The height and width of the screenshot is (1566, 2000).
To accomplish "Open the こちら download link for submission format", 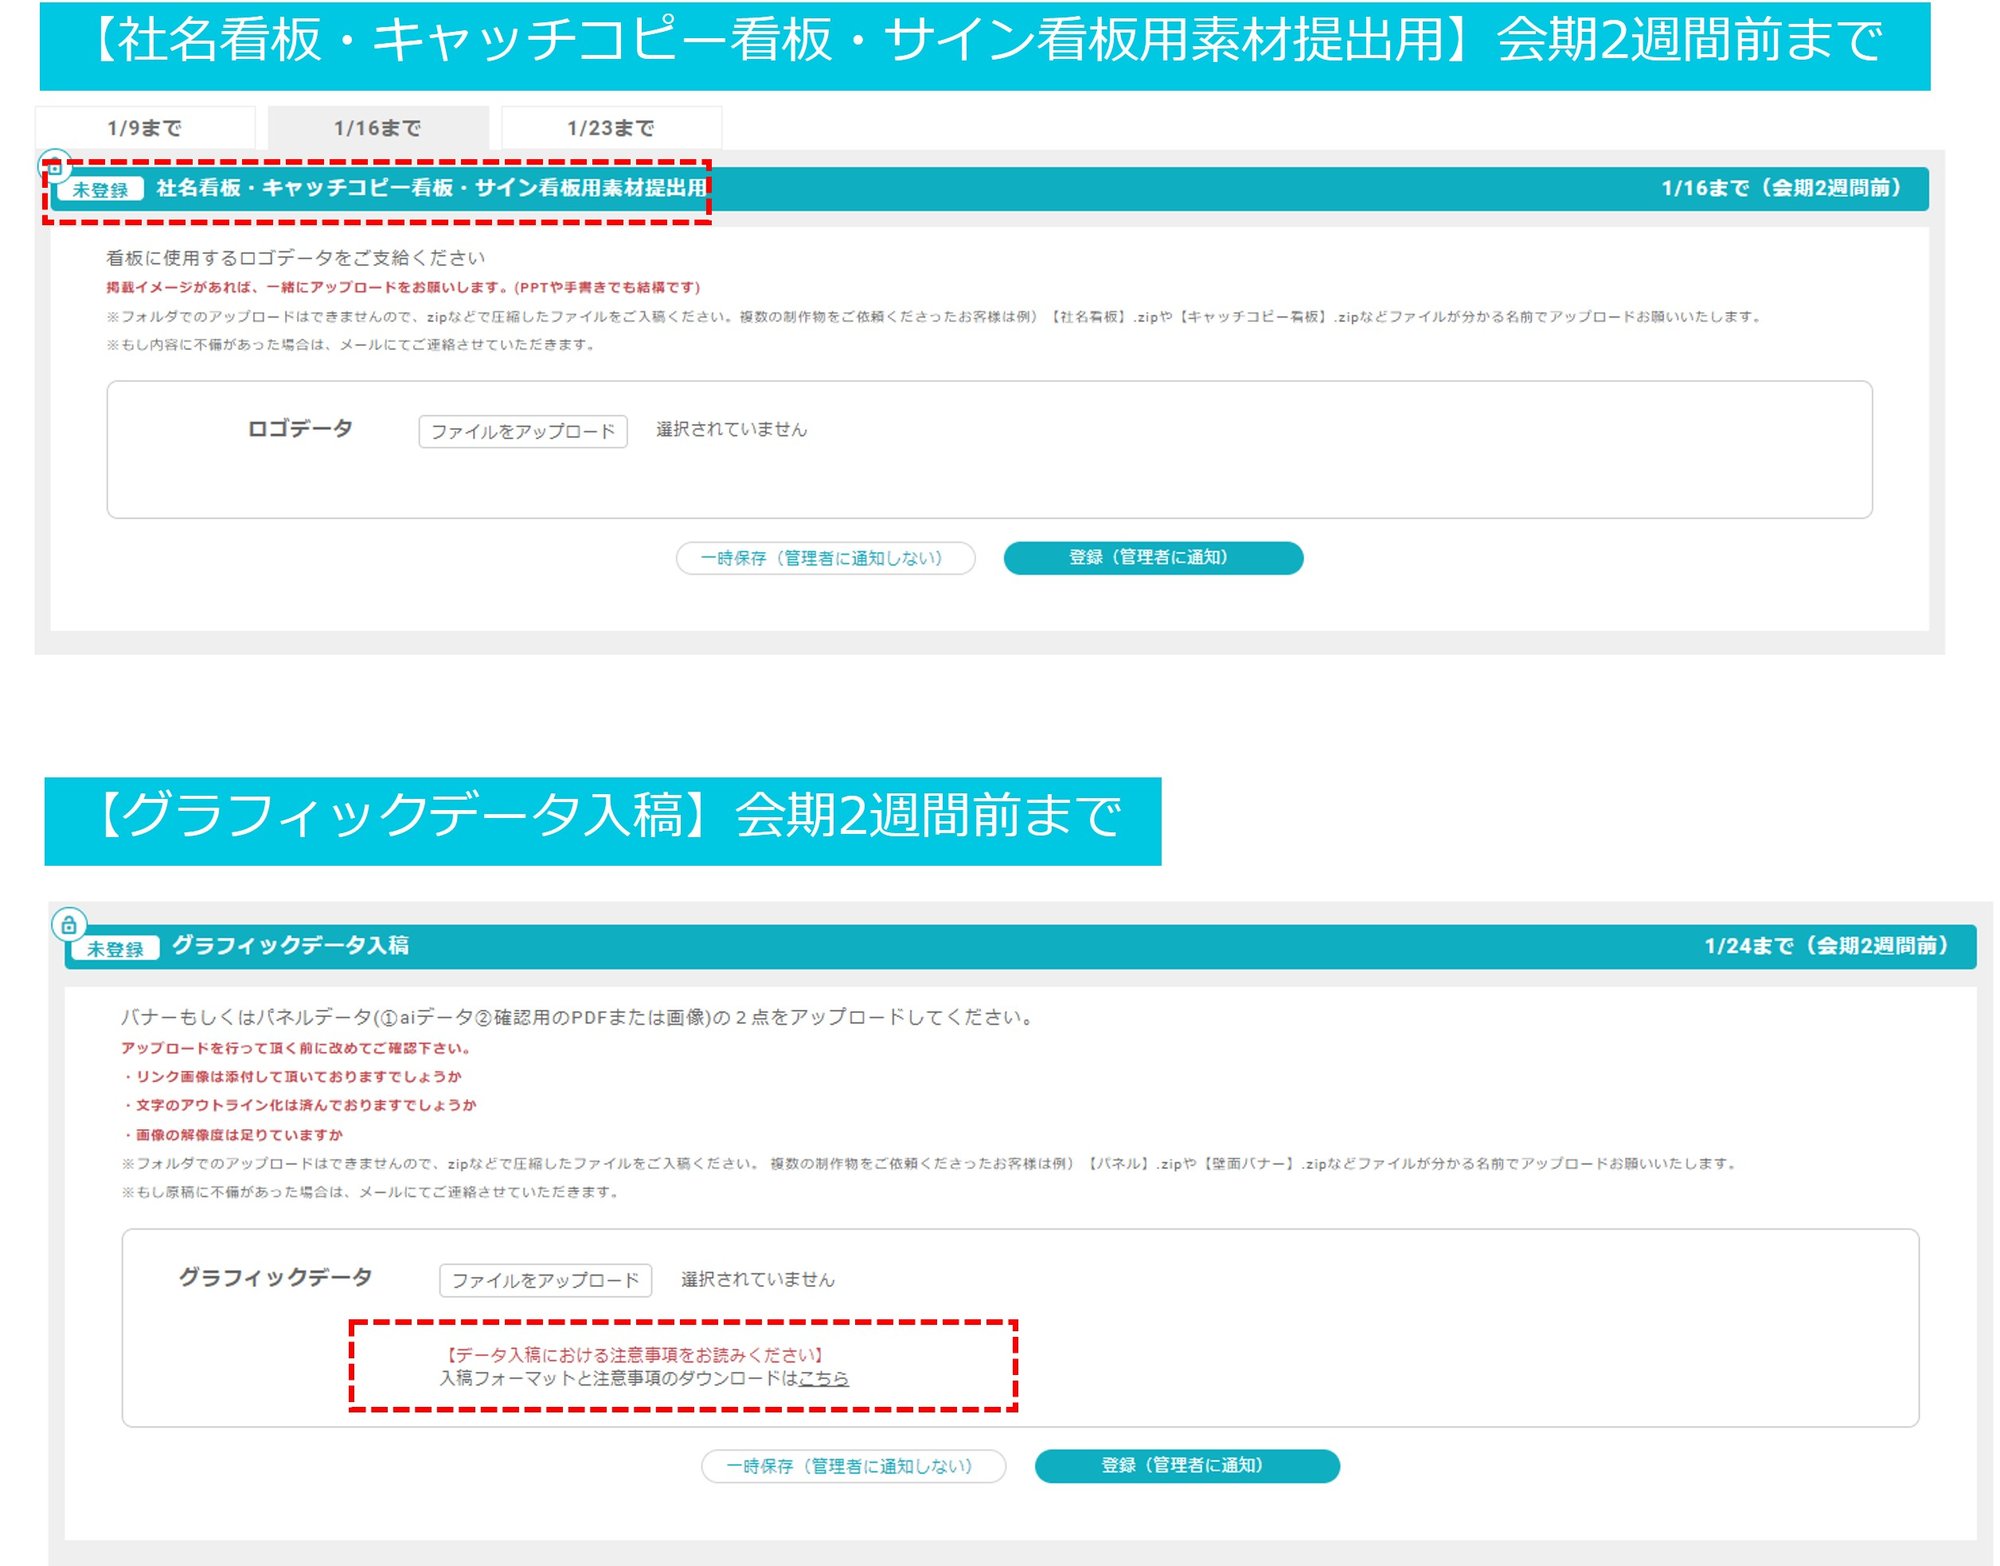I will coord(824,1376).
